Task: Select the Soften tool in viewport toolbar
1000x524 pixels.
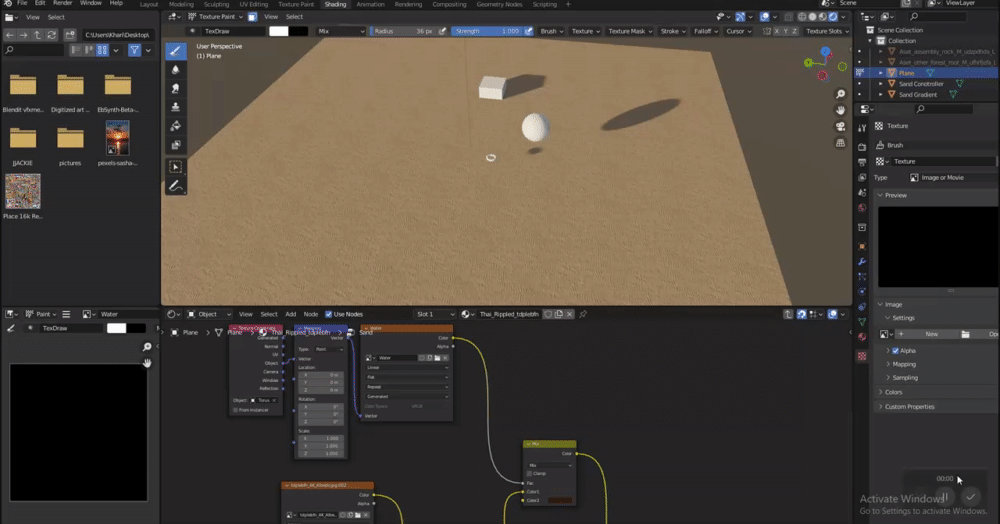Action: point(176,69)
